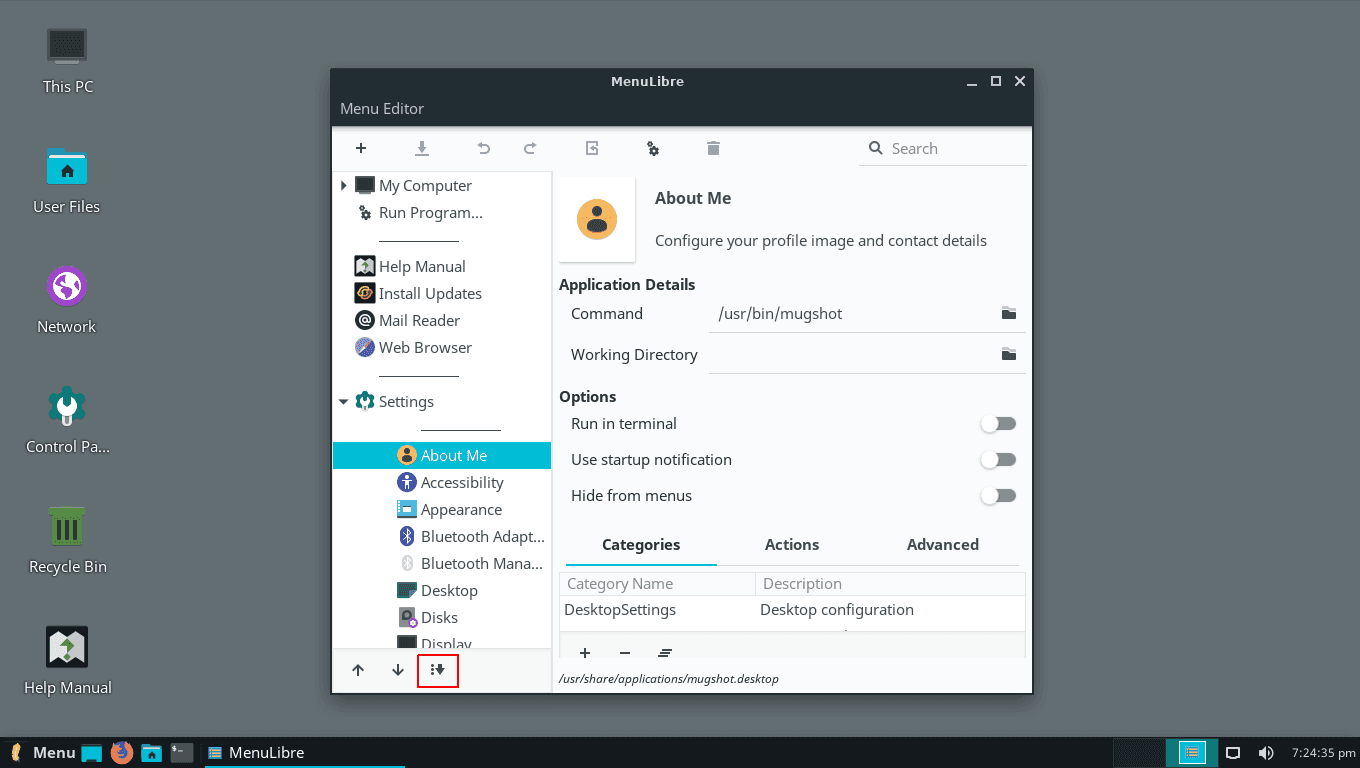The height and width of the screenshot is (768, 1360).
Task: Turn on Use startup notification
Action: click(x=998, y=459)
